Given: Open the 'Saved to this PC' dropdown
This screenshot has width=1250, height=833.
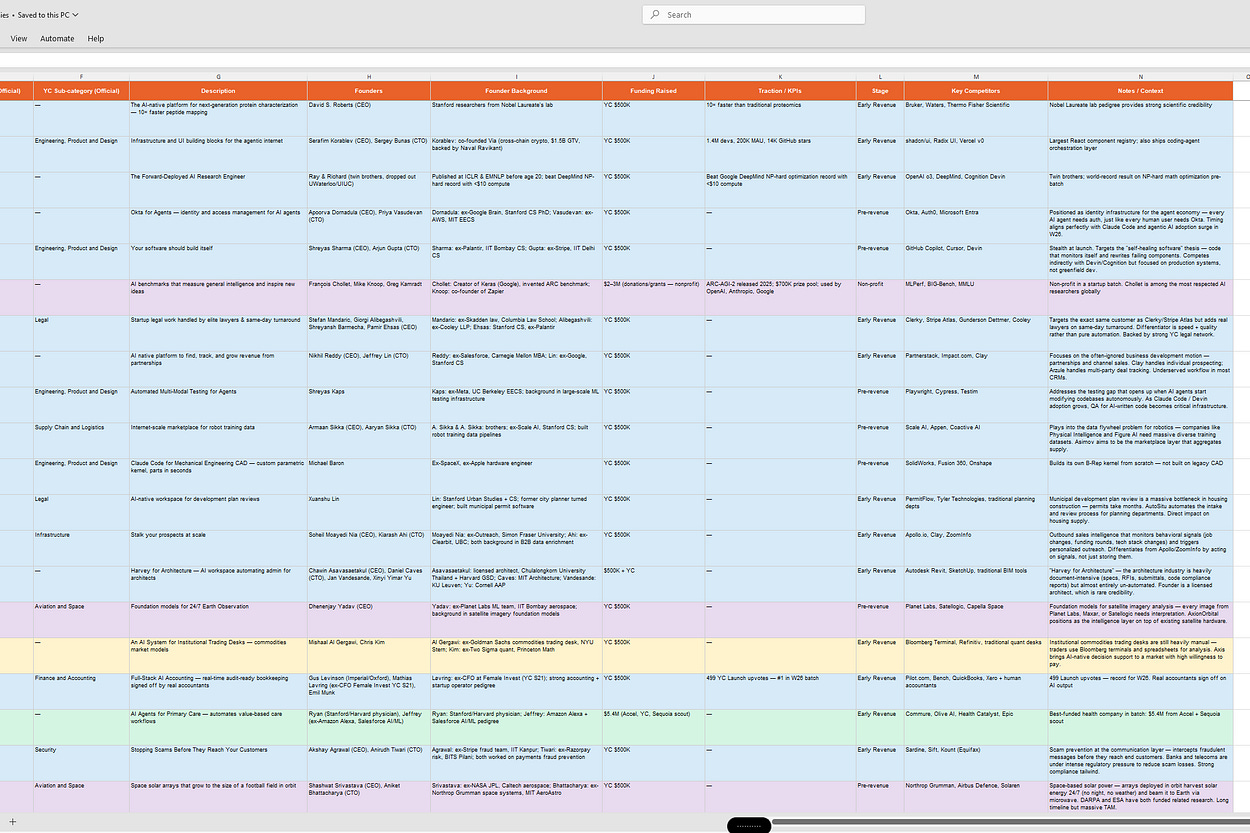Looking at the screenshot, I should [x=47, y=15].
